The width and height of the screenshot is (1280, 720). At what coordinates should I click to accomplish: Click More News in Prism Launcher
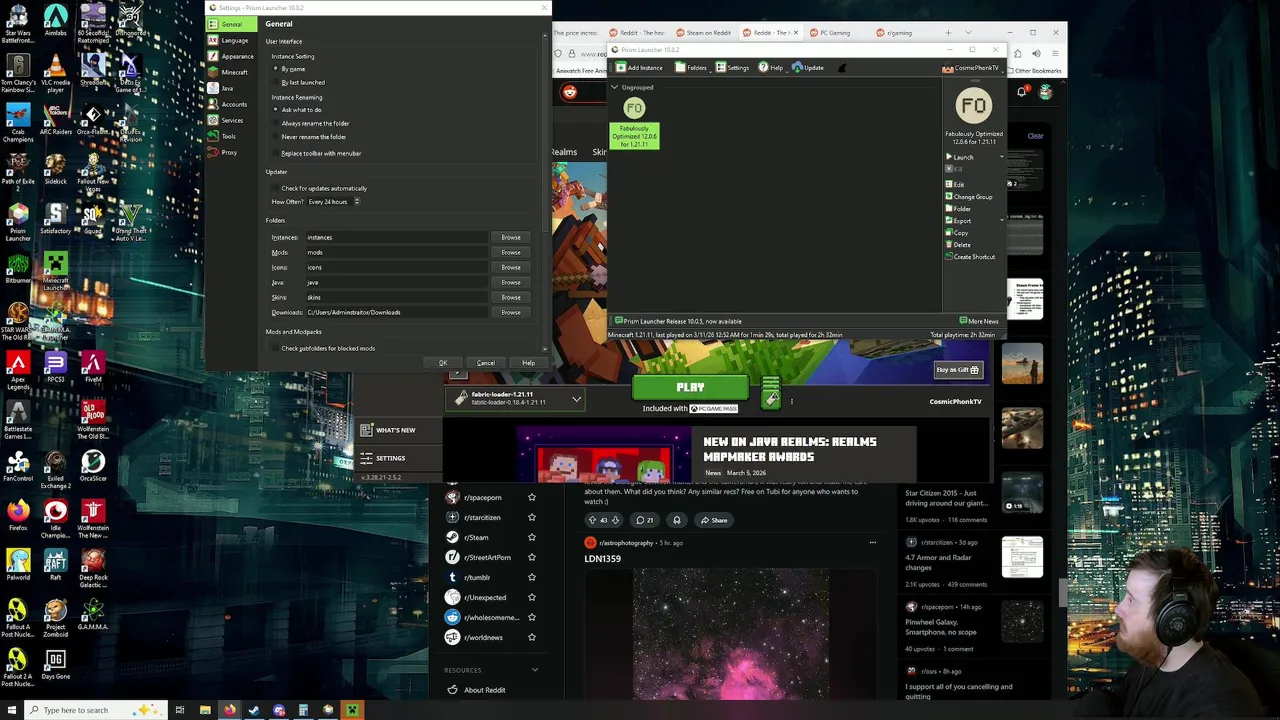click(979, 321)
